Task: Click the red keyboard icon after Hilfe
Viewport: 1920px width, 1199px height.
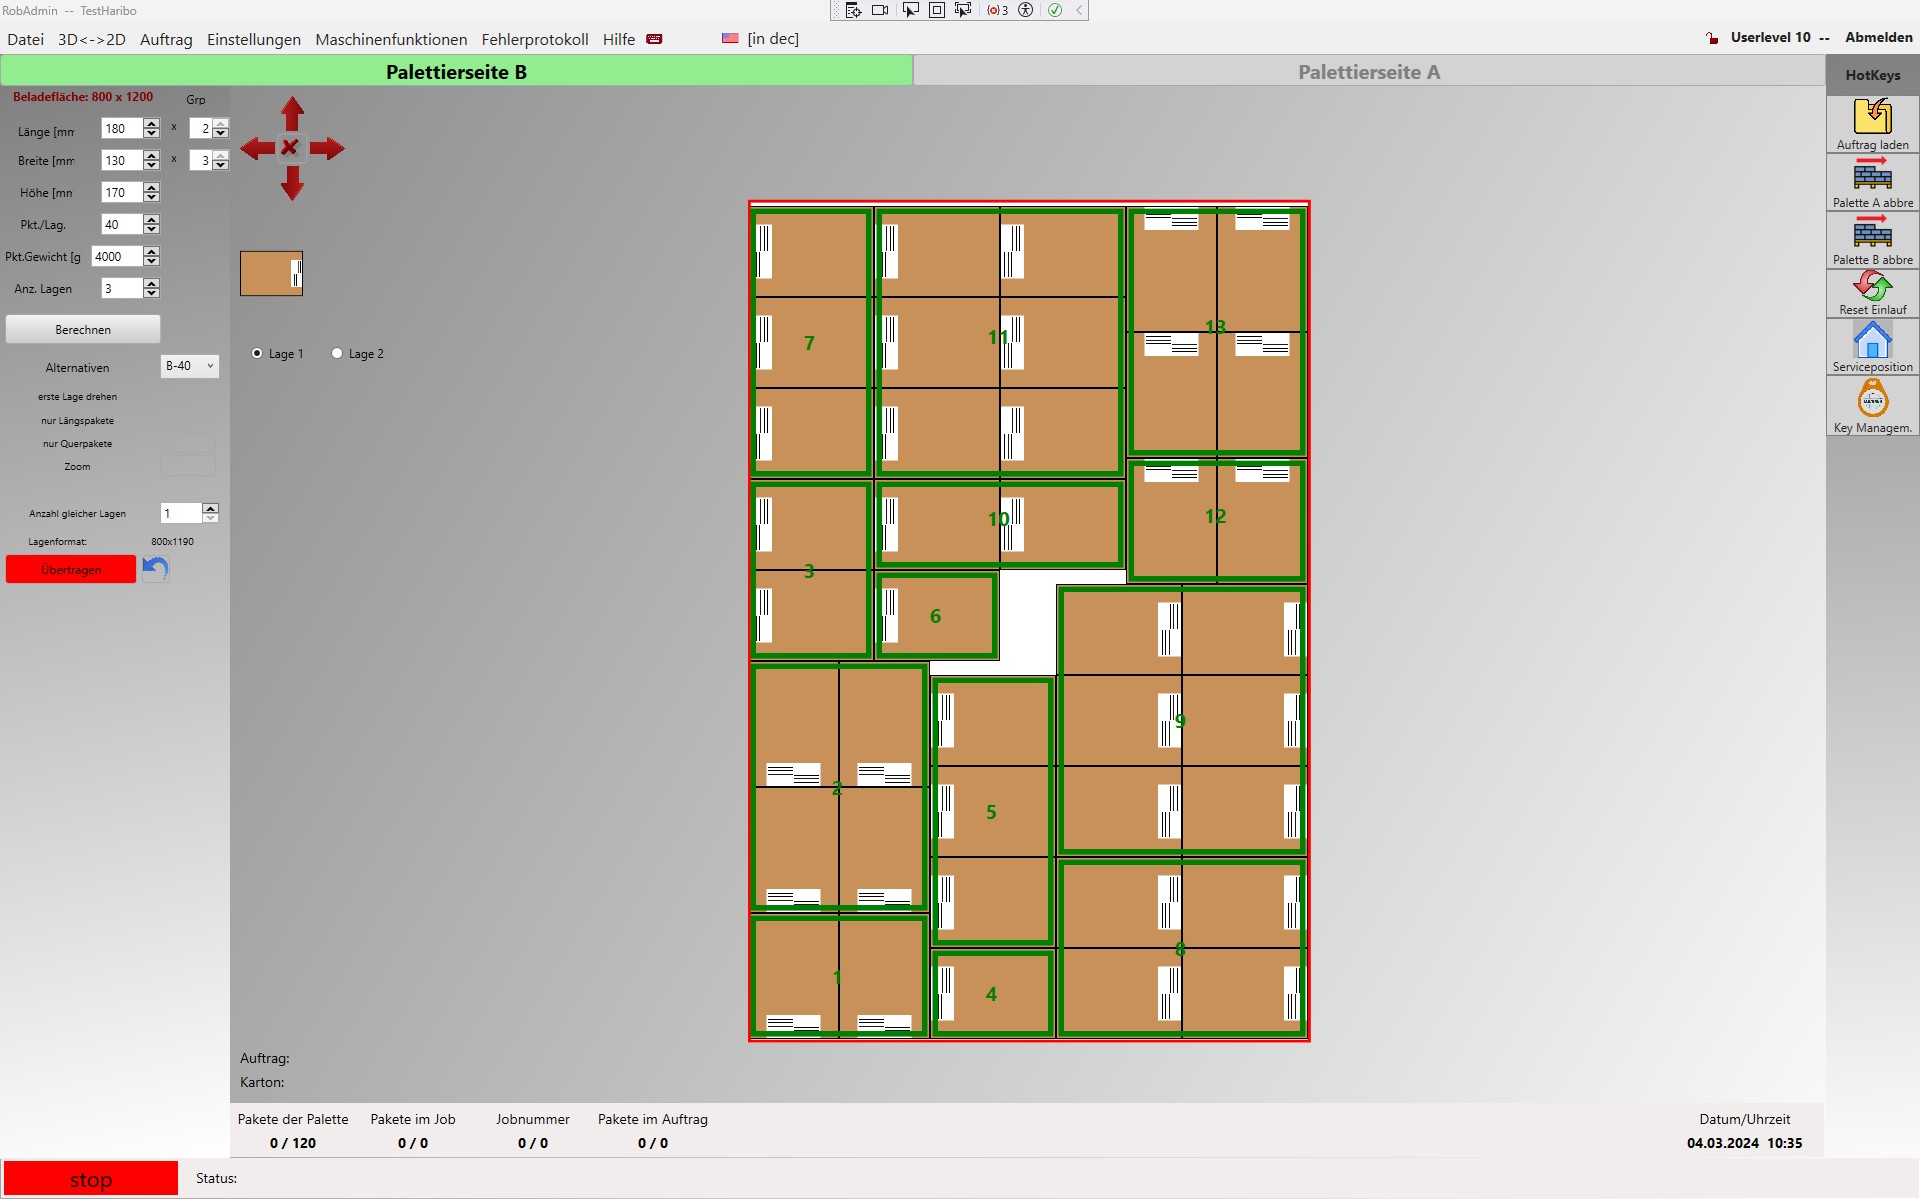Action: coord(654,39)
